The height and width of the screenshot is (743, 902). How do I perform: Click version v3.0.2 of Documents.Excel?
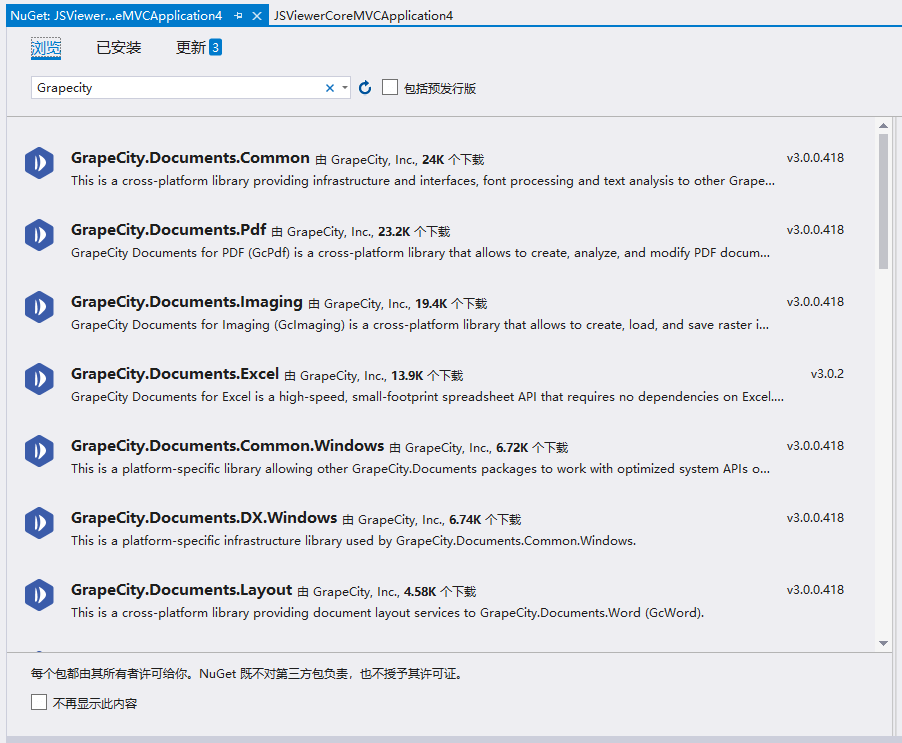tap(827, 374)
